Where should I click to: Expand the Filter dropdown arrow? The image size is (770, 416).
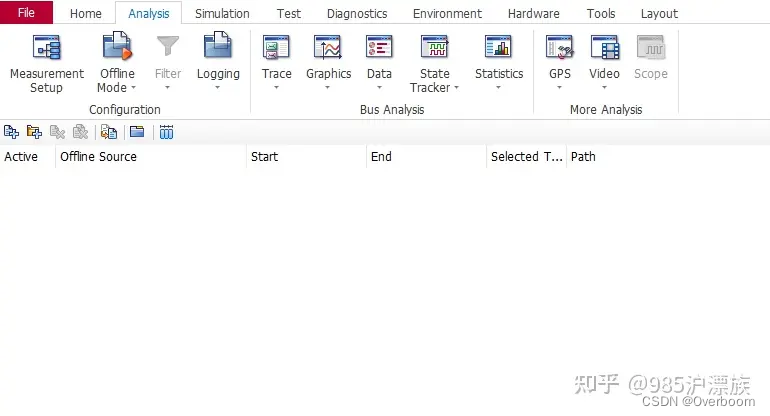tap(167, 87)
